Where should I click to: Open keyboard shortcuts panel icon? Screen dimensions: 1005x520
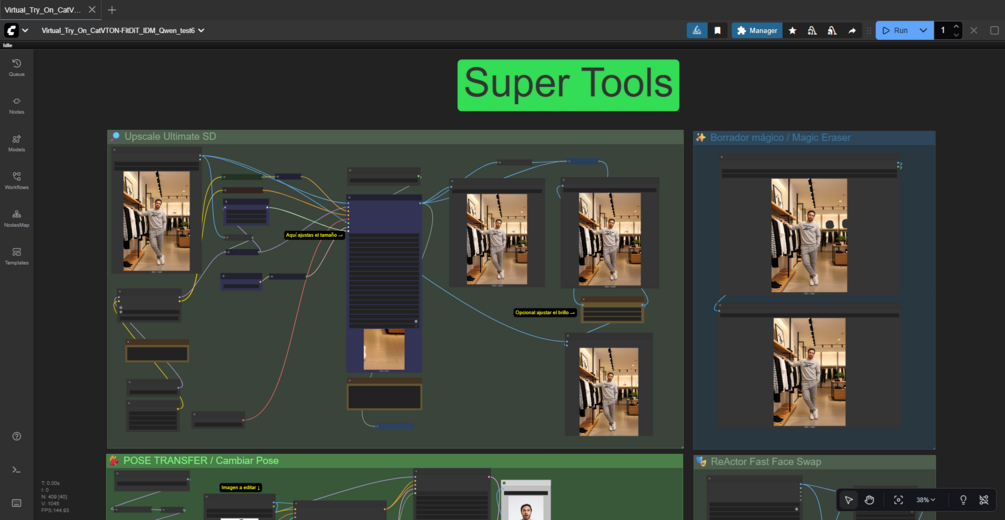(x=17, y=503)
